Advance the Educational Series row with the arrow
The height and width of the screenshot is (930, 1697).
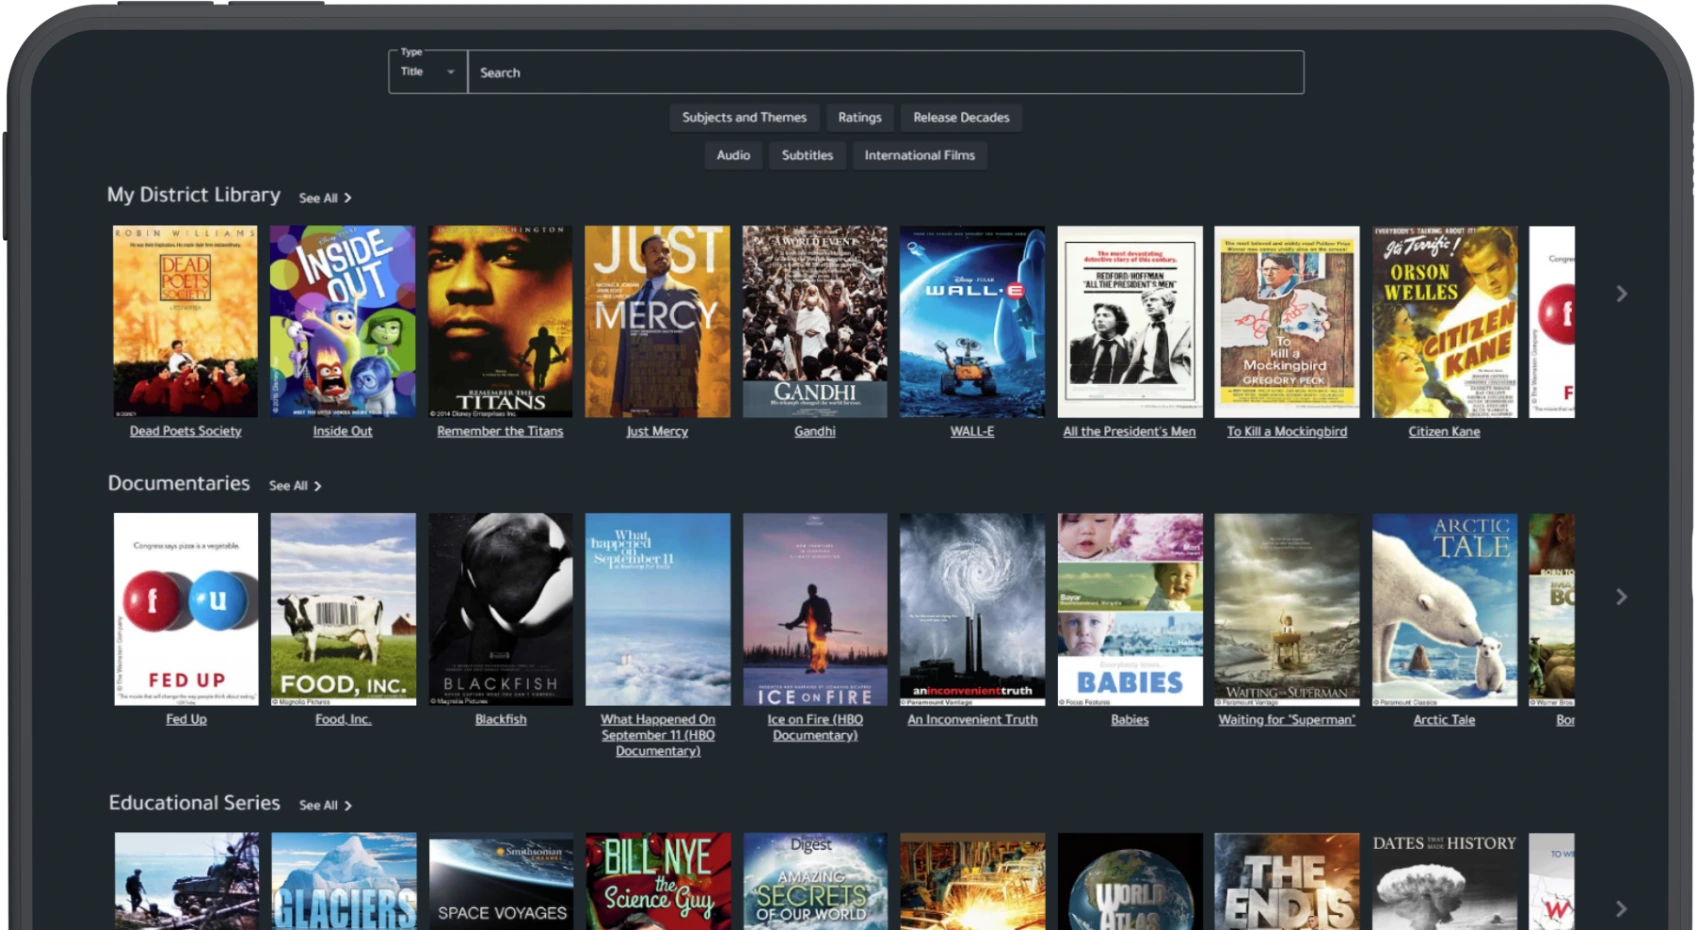[x=1621, y=909]
